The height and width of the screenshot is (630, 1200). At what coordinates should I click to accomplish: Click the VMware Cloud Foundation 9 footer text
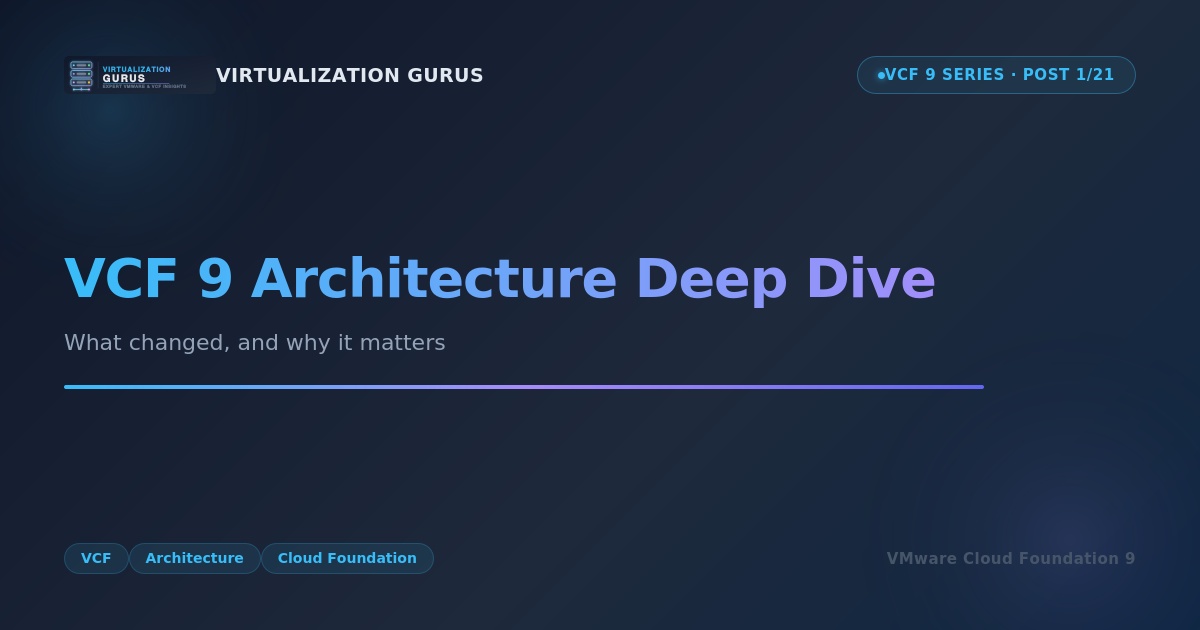pos(1011,559)
